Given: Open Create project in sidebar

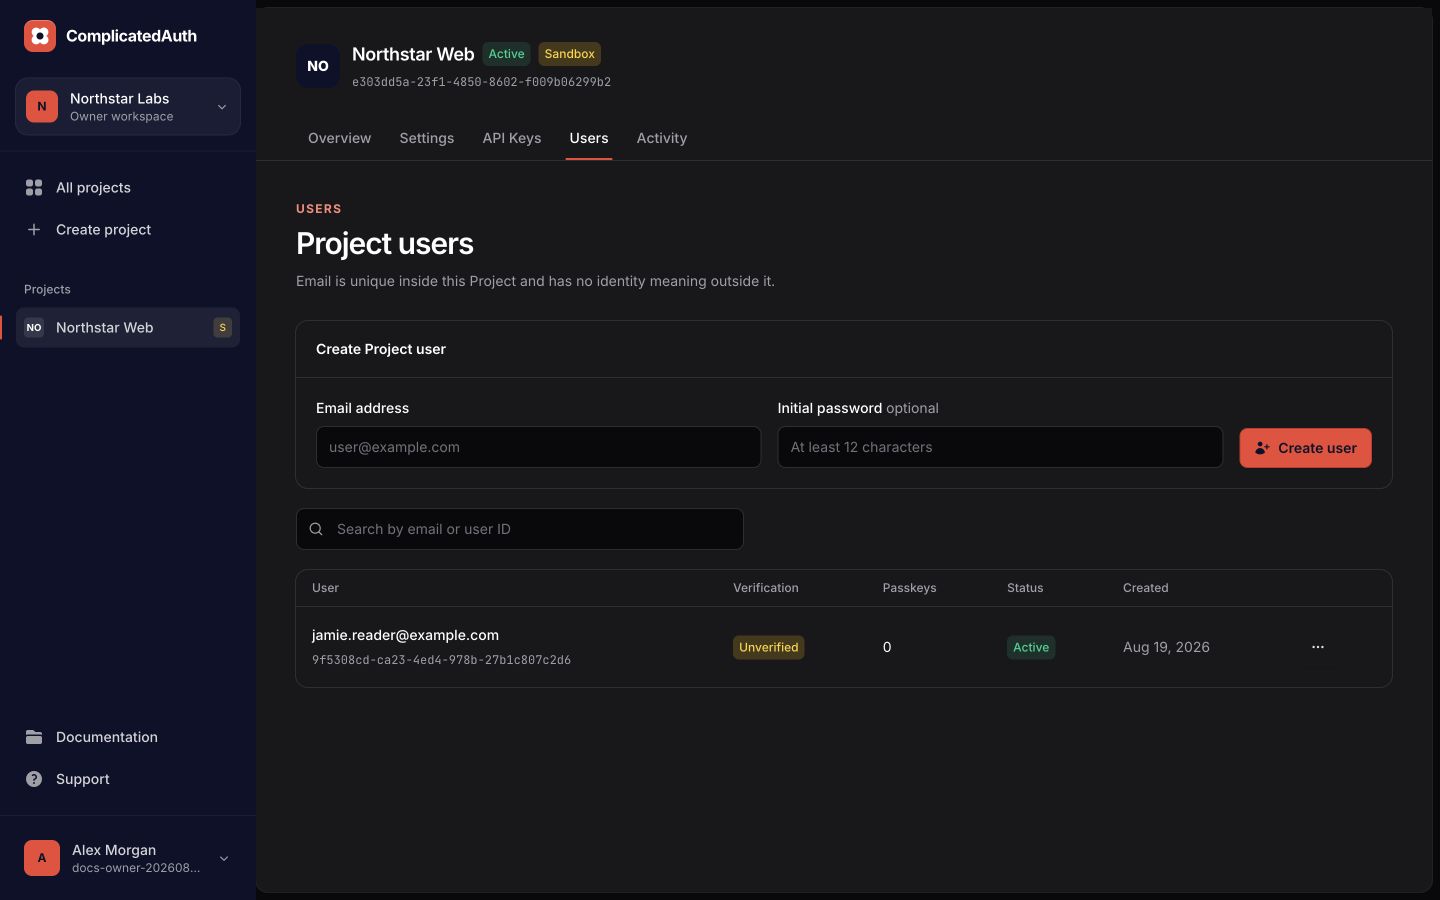Looking at the screenshot, I should pos(128,229).
